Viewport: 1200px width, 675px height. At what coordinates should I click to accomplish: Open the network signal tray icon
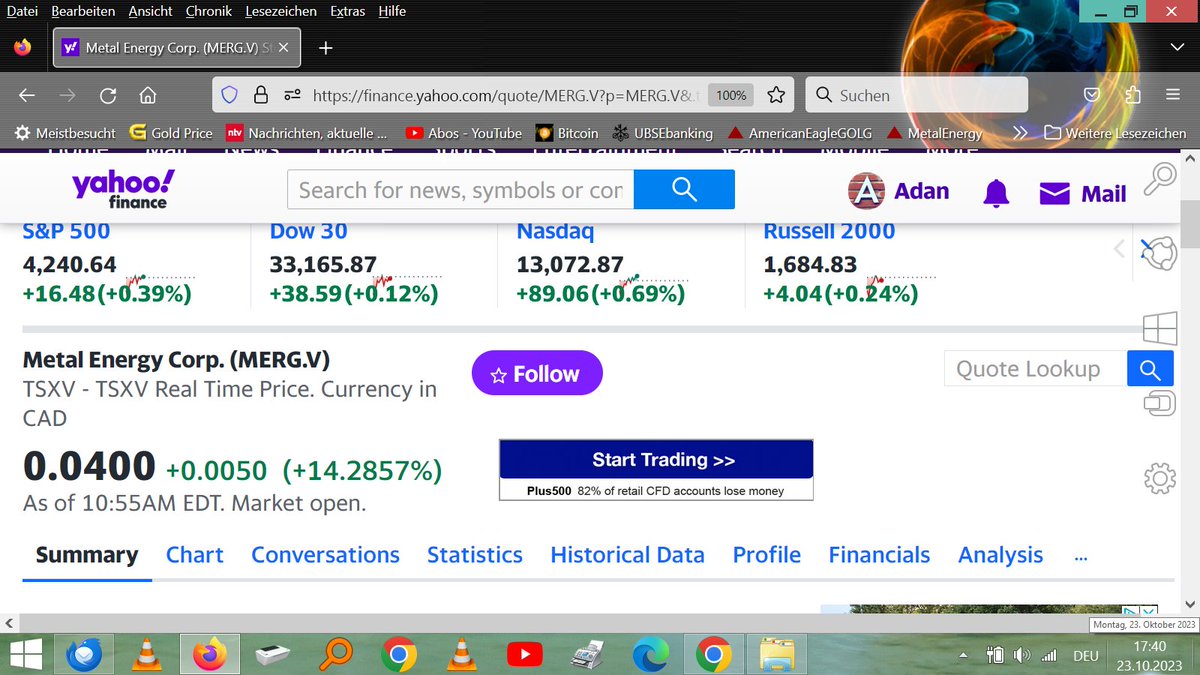point(1049,656)
